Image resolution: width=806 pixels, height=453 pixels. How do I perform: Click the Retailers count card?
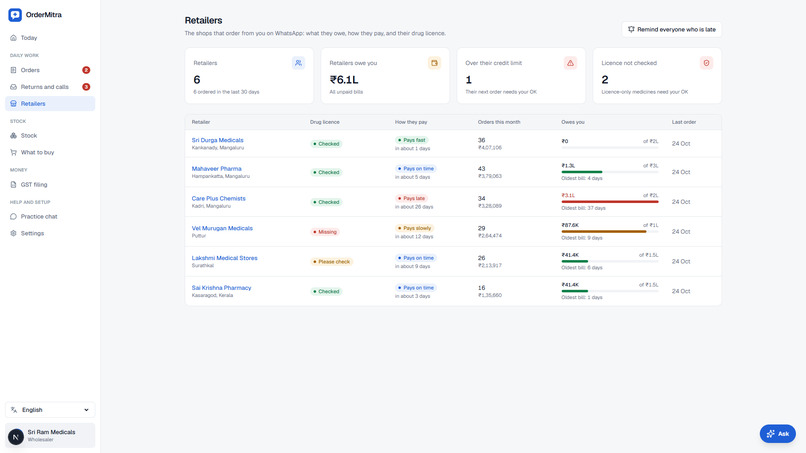(x=249, y=76)
